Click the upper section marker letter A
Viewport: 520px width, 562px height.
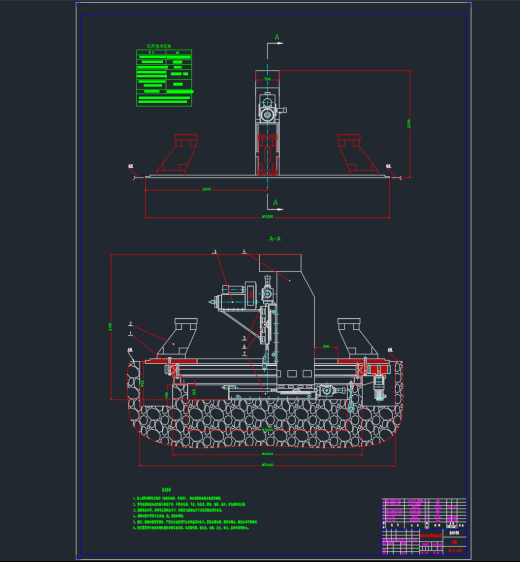coord(277,37)
